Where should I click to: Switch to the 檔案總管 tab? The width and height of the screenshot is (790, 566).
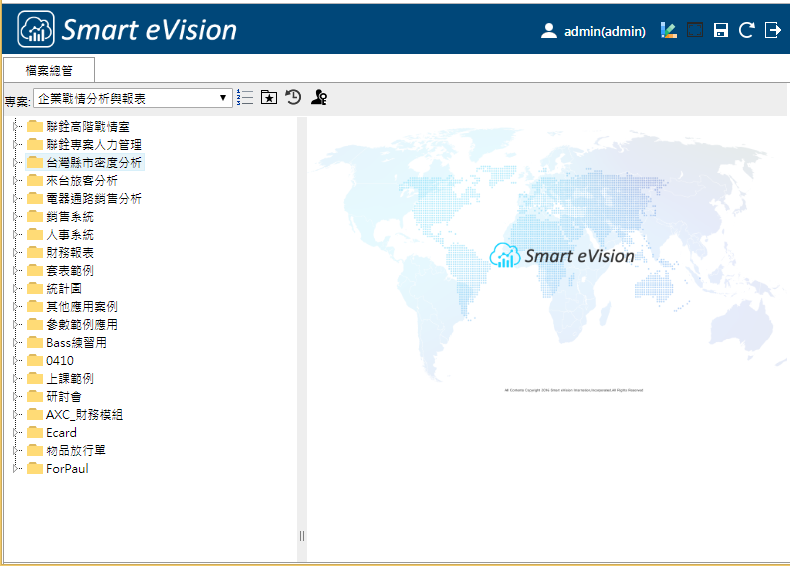(x=49, y=70)
